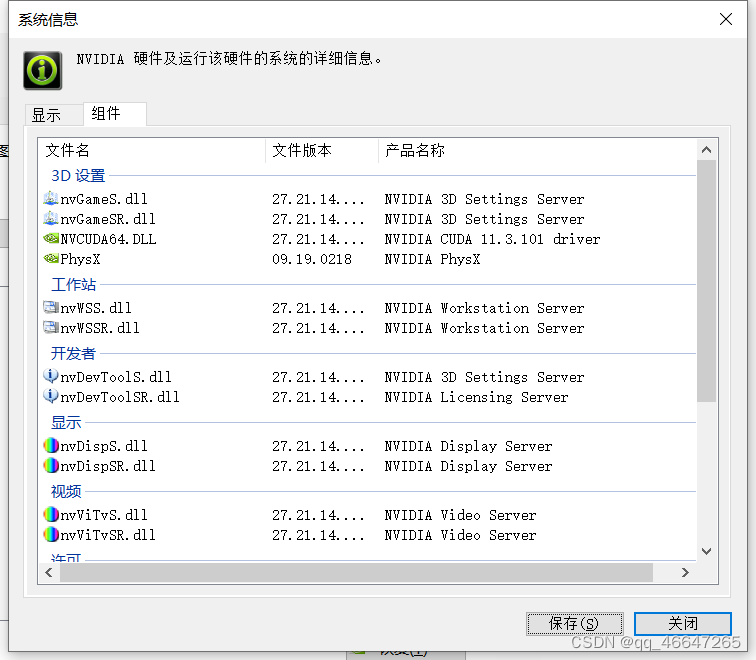The height and width of the screenshot is (660, 756).
Task: Click the NVCUDA64.DLL version 27.21.14....
Action: [x=318, y=239]
